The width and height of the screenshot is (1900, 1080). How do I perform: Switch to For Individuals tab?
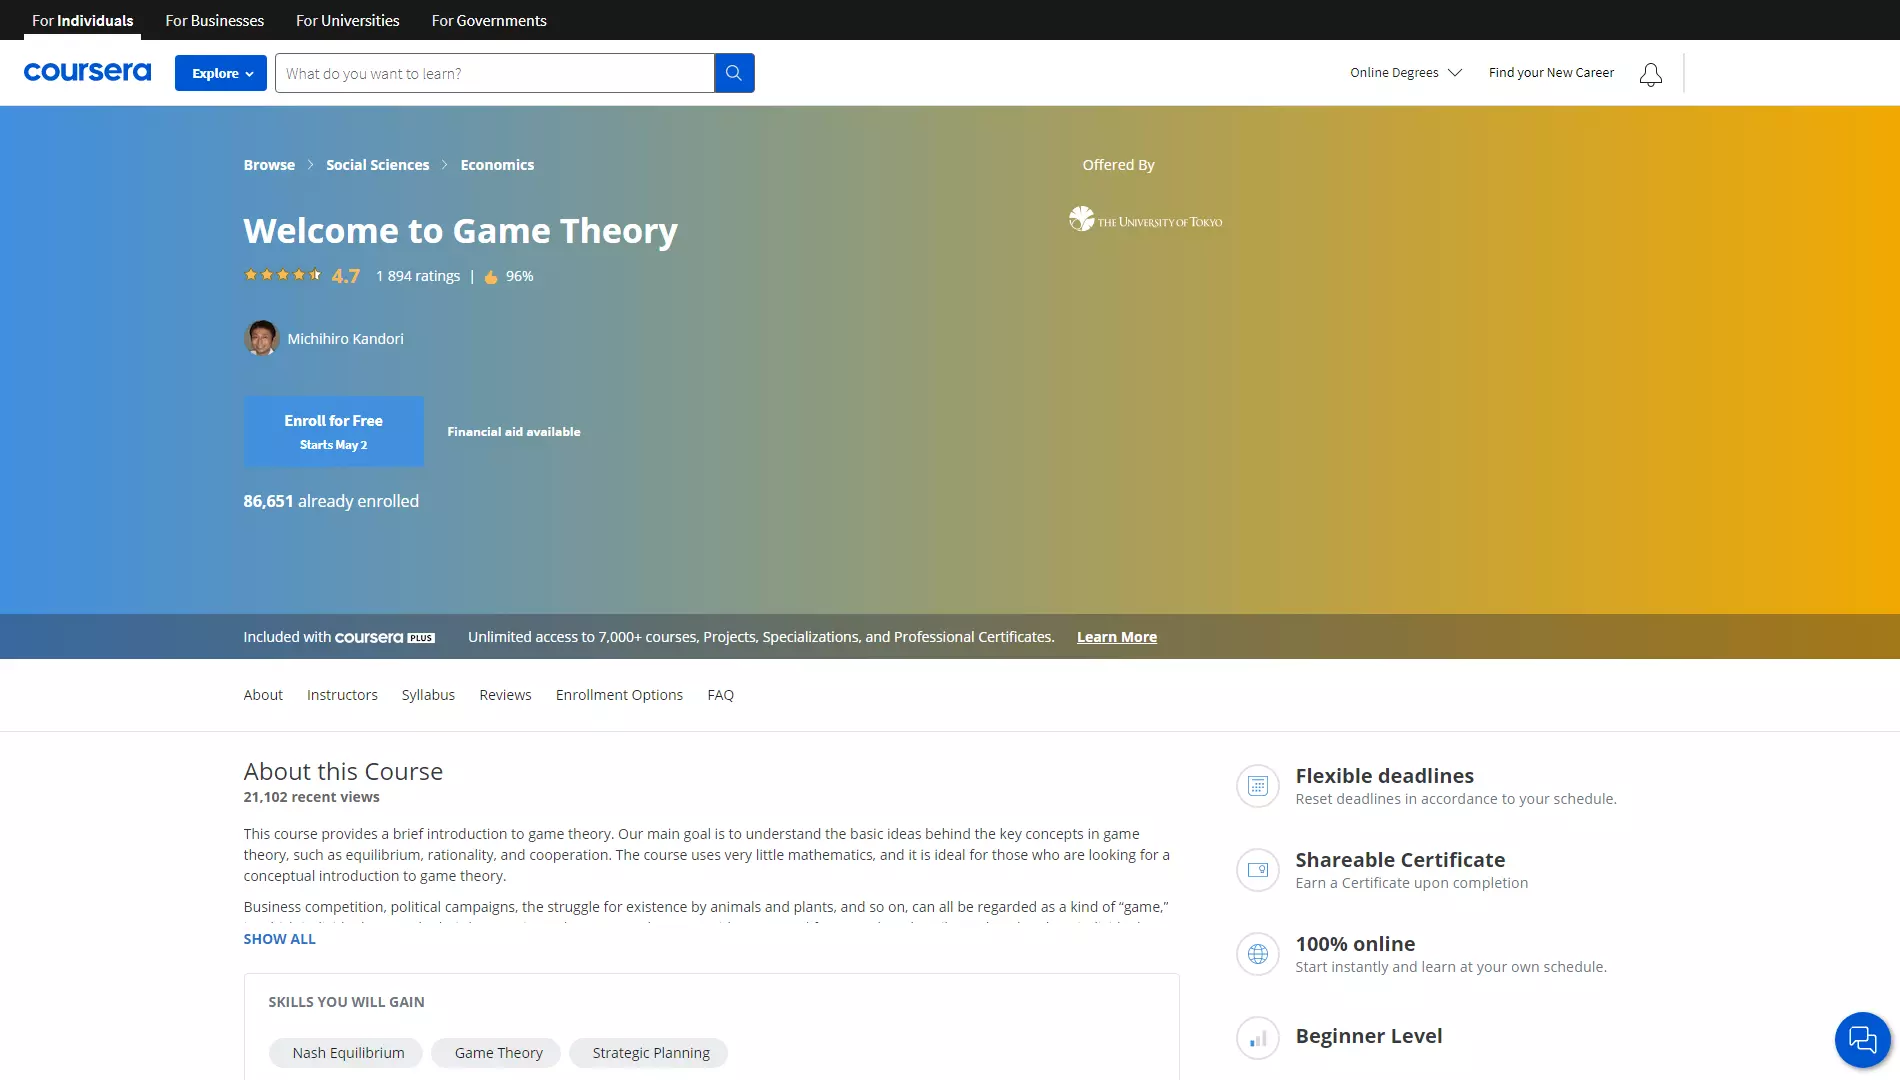pos(83,20)
